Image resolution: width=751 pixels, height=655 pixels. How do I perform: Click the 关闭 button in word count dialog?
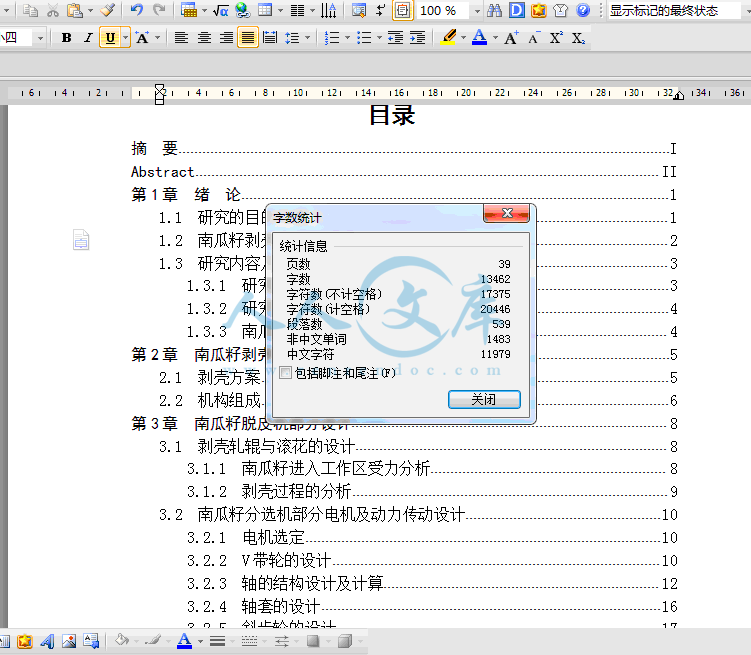click(x=484, y=399)
